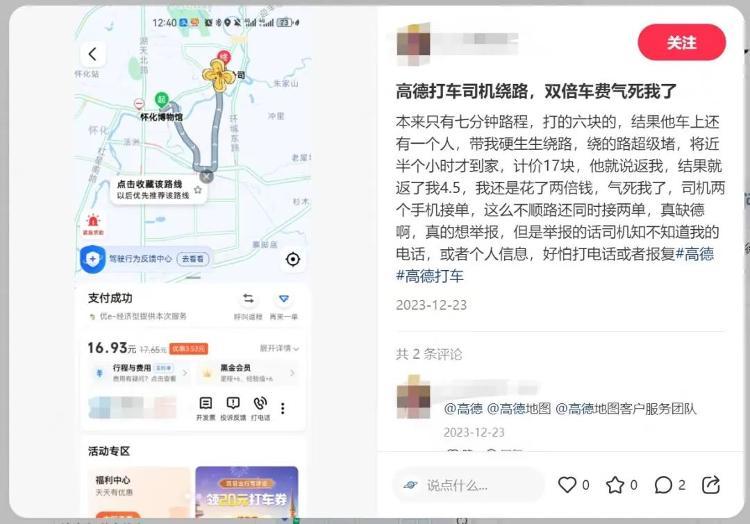Open the 领20元打车券 coupon banner

click(247, 491)
